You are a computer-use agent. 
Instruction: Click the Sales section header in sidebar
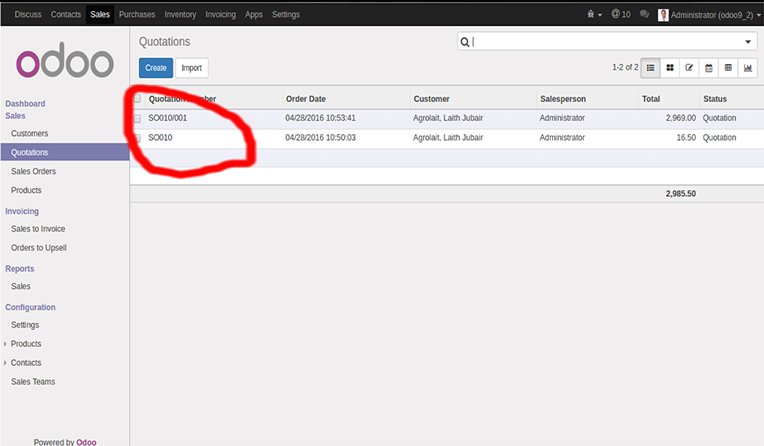pos(15,116)
